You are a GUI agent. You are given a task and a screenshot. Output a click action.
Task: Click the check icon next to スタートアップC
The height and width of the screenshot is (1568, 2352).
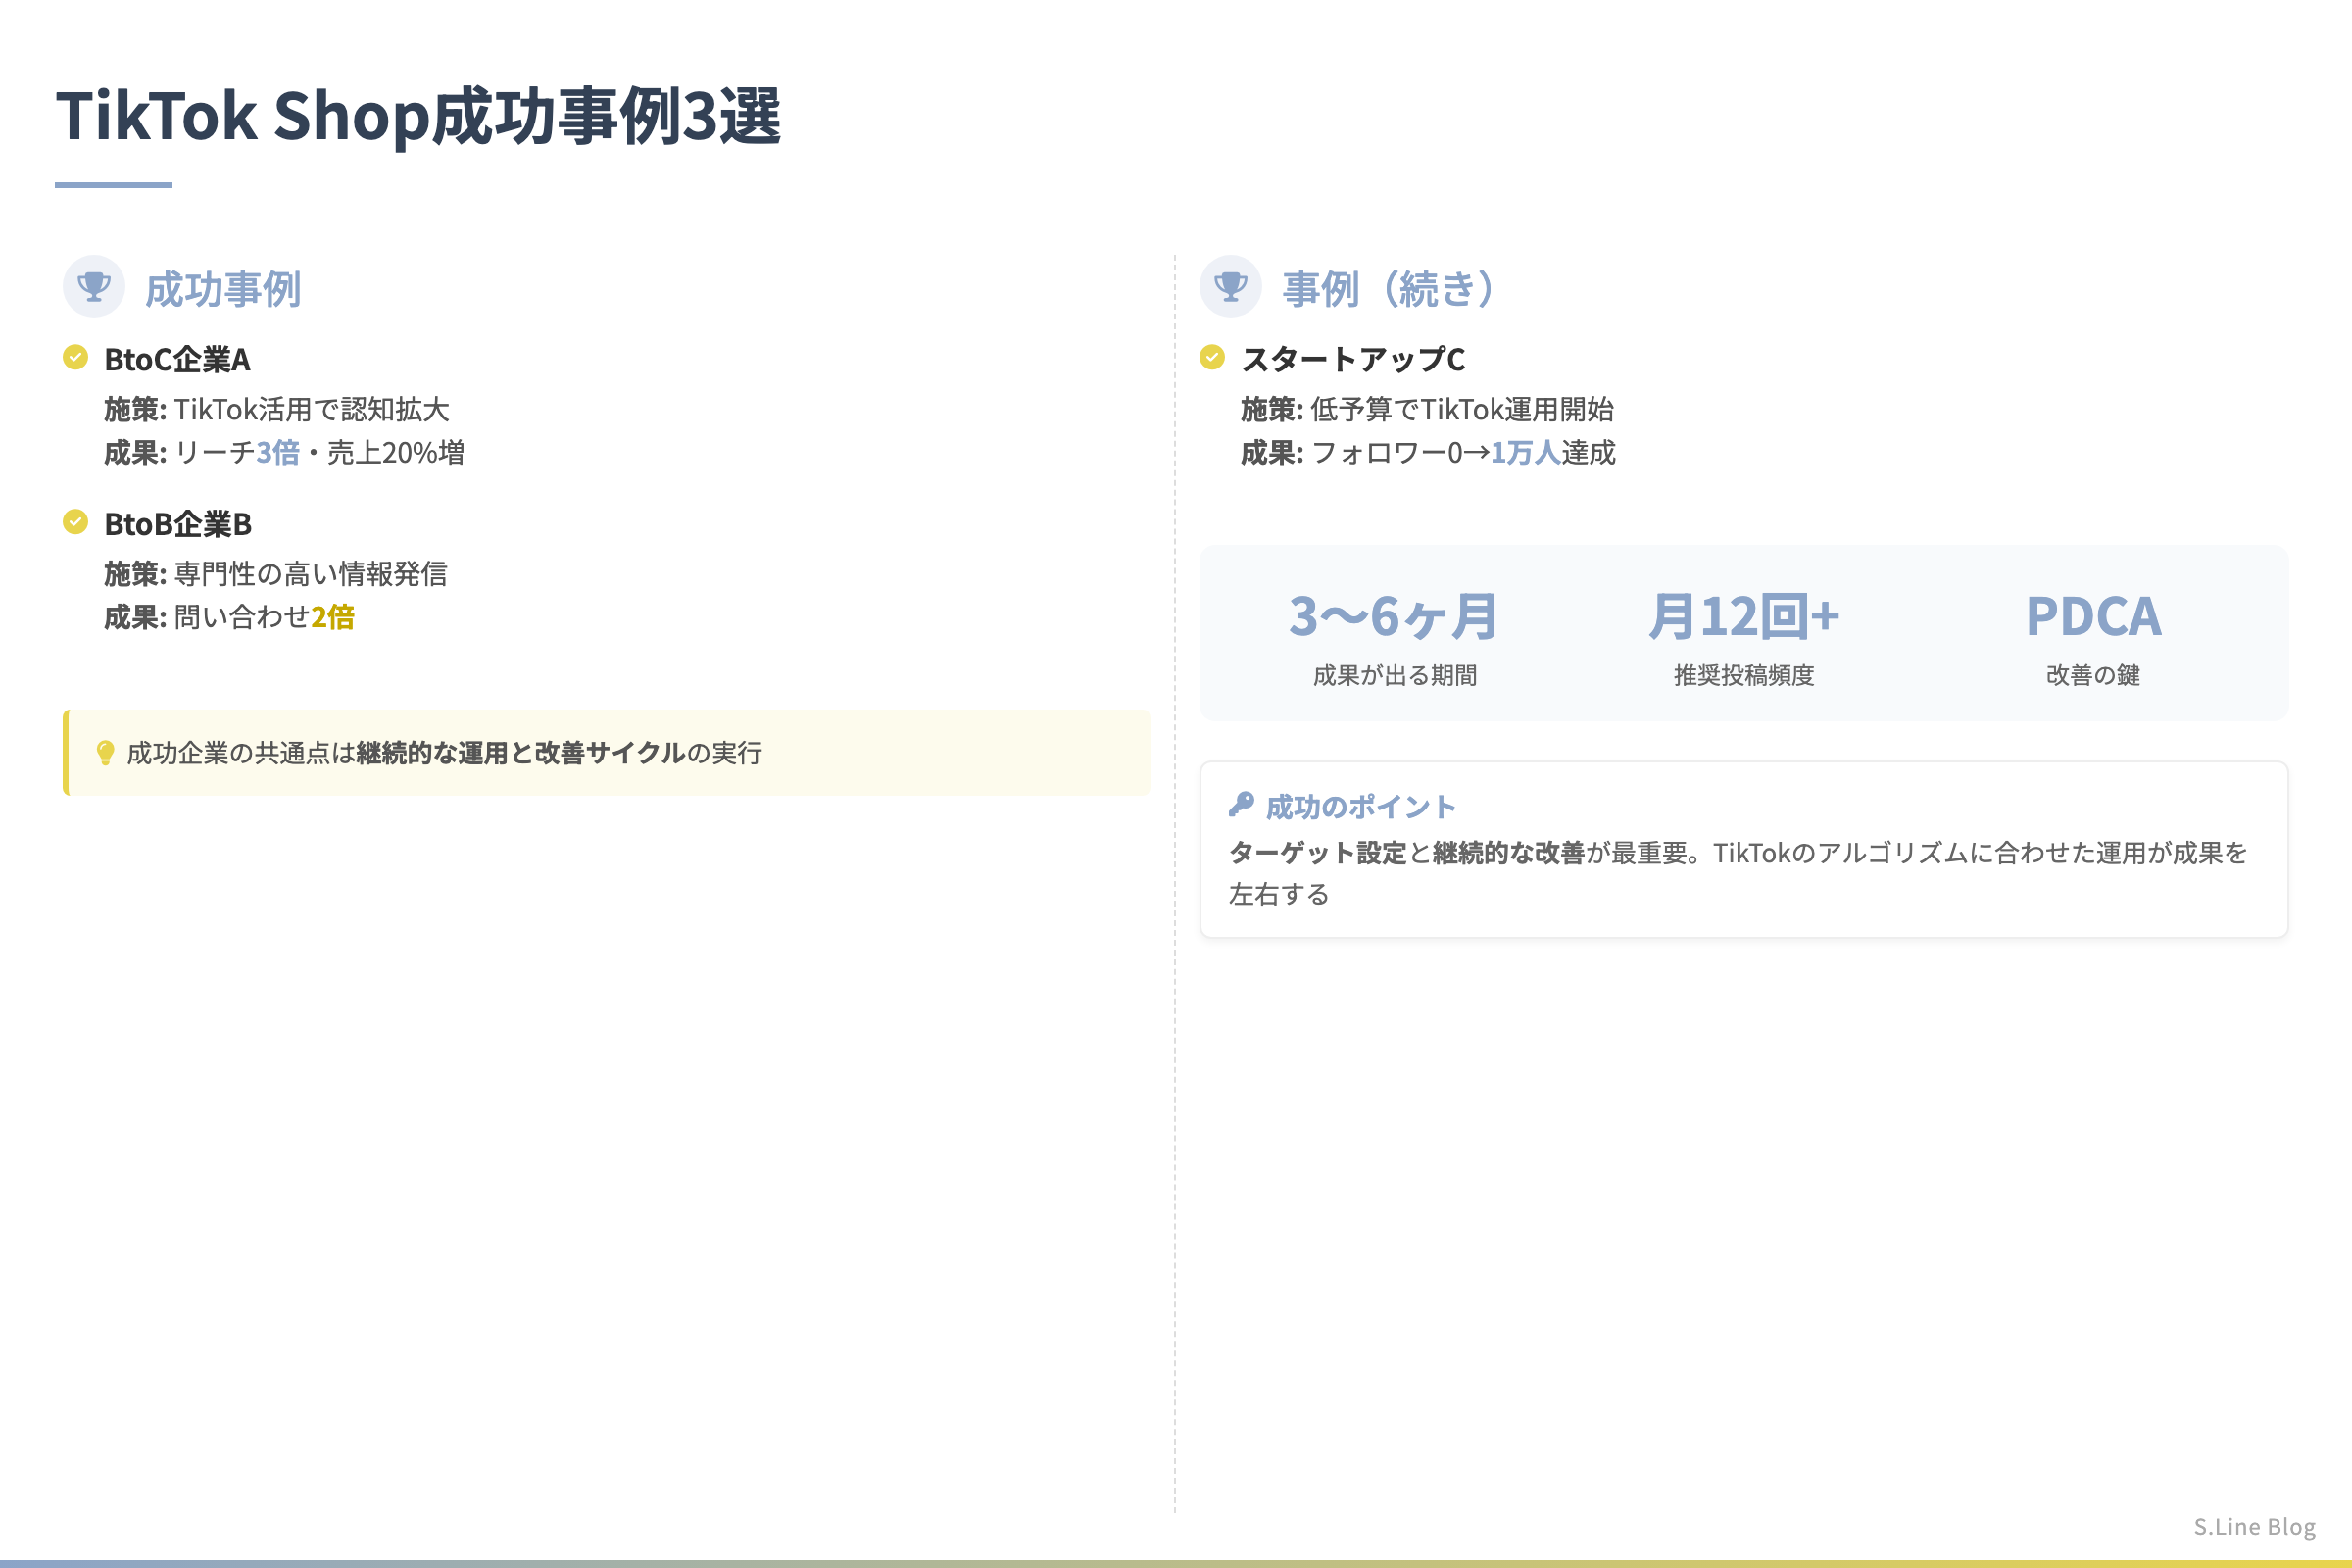[x=1212, y=357]
